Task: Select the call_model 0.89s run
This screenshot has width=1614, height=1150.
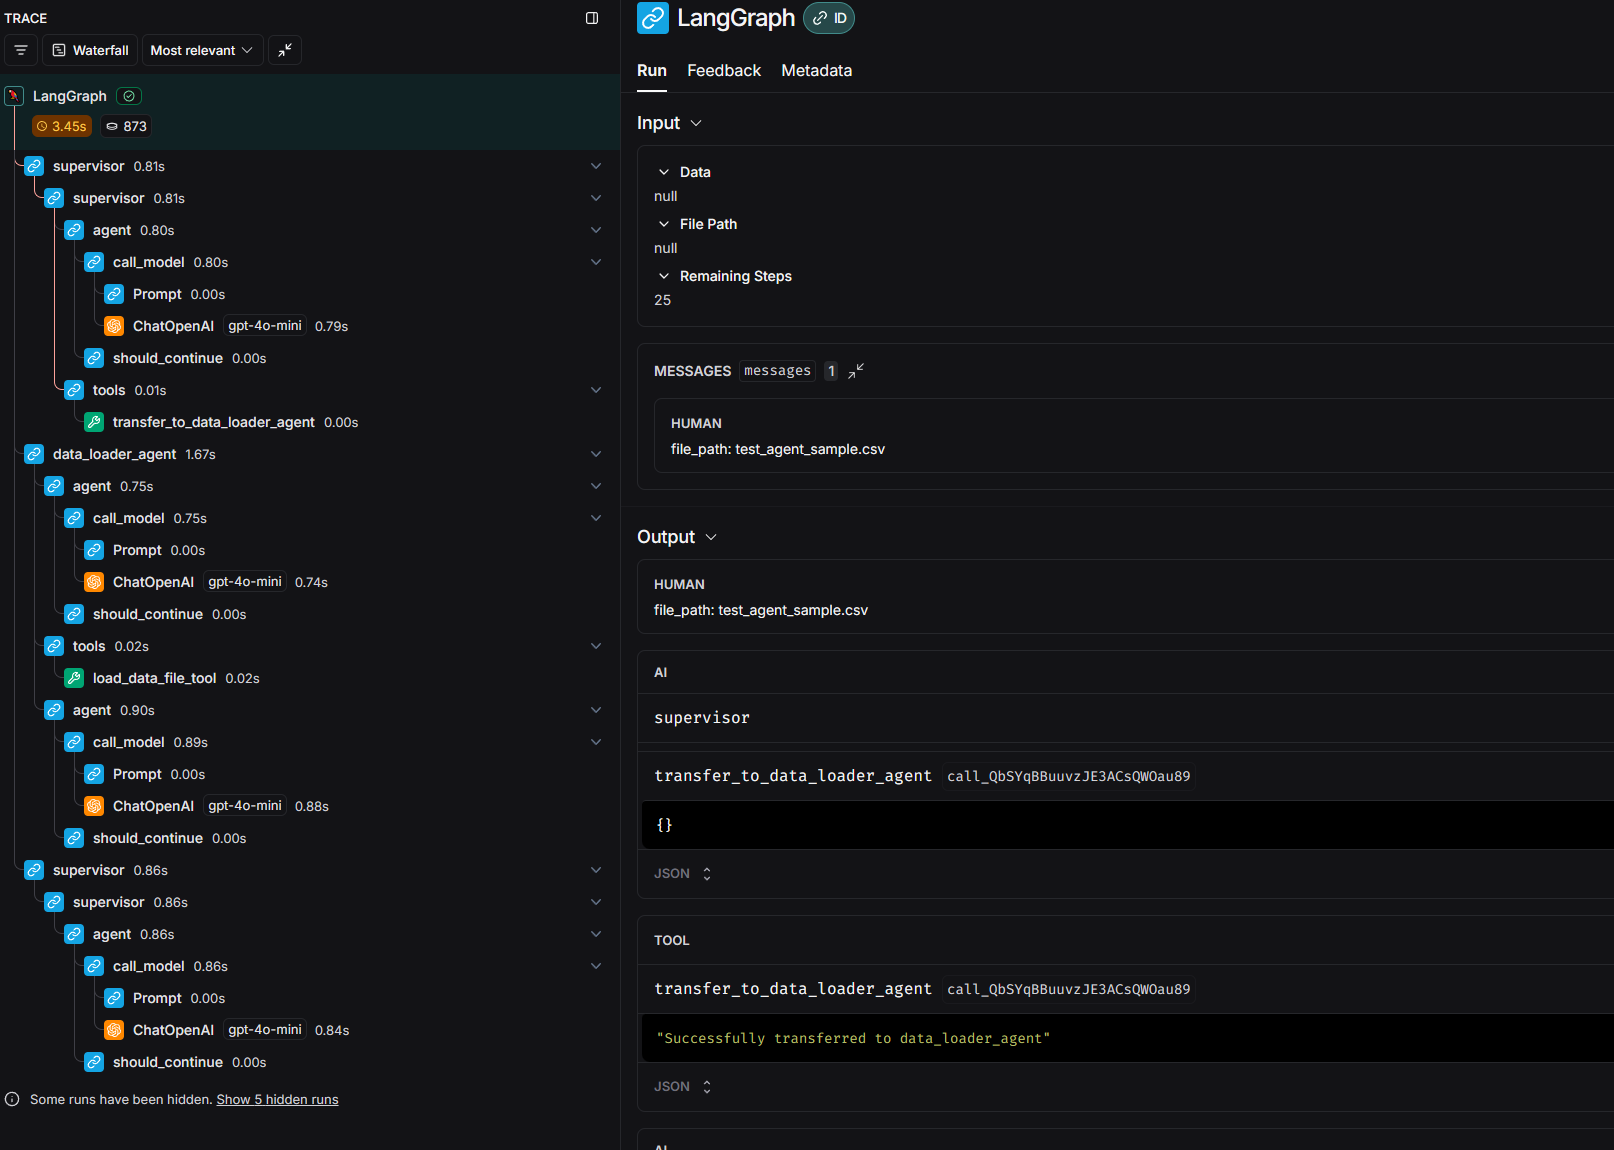Action: pyautogui.click(x=310, y=742)
